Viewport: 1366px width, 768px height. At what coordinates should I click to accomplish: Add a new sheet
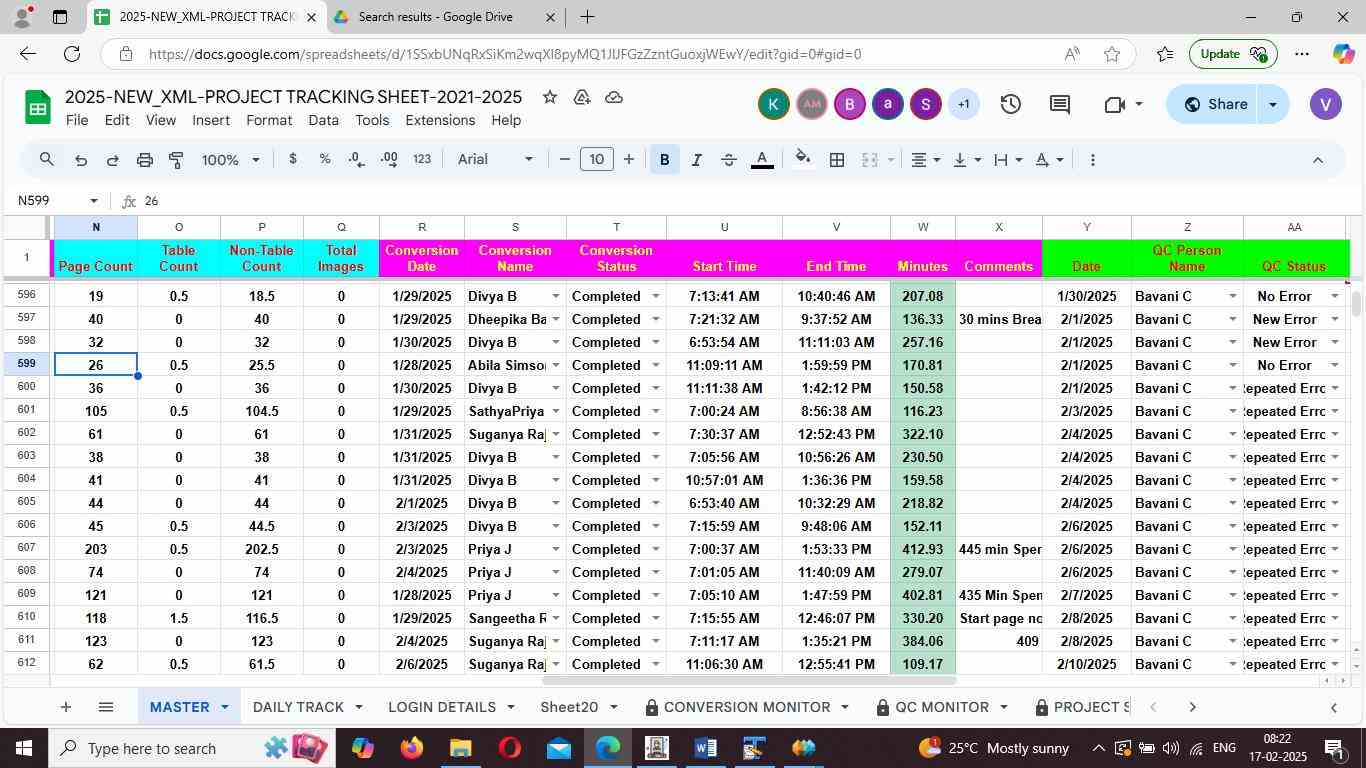coord(65,707)
